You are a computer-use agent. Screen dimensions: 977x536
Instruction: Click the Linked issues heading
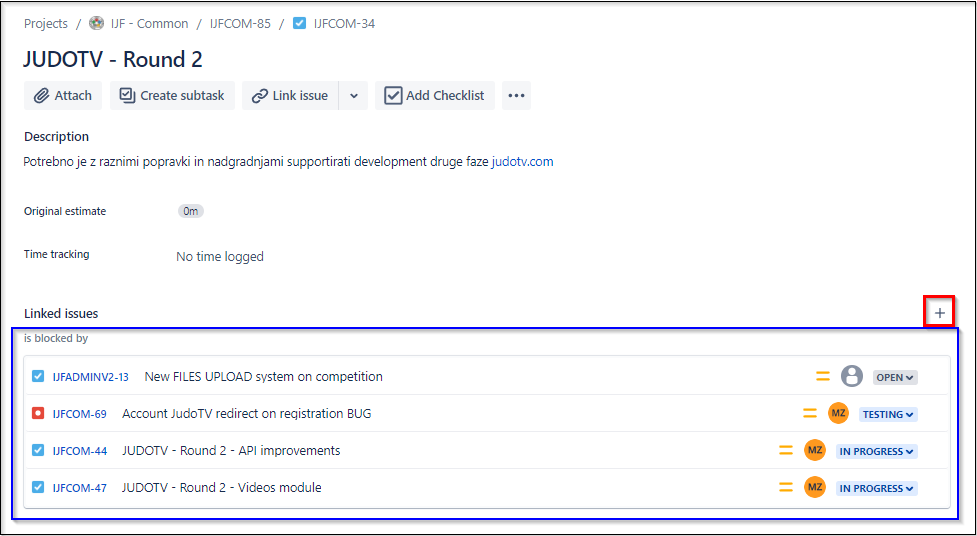(x=61, y=313)
